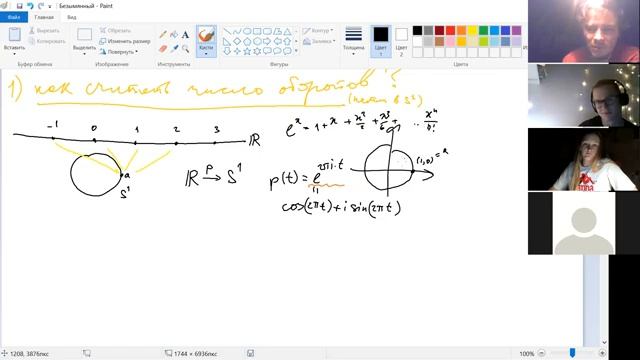
Task: Choose the red color swatch
Action: coord(450,31)
